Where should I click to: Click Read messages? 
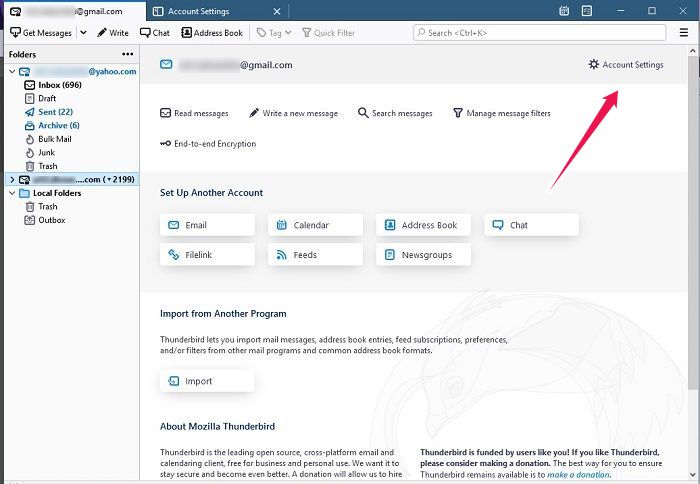(194, 113)
